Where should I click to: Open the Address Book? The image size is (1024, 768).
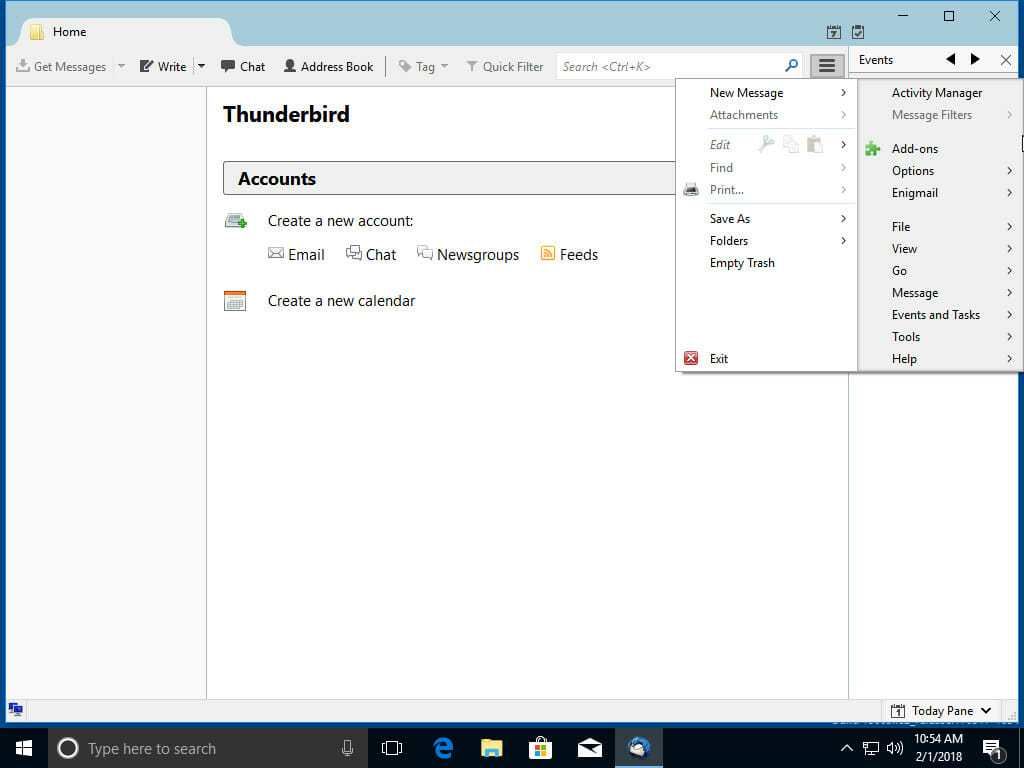(328, 66)
